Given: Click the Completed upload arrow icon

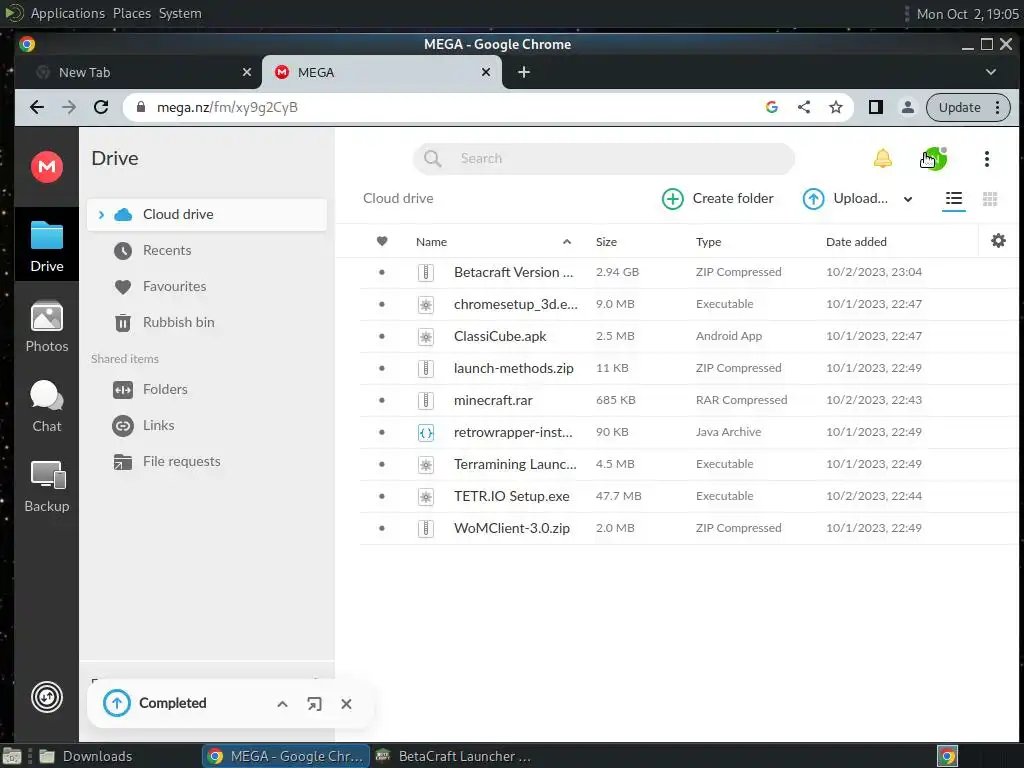Looking at the screenshot, I should tap(117, 703).
